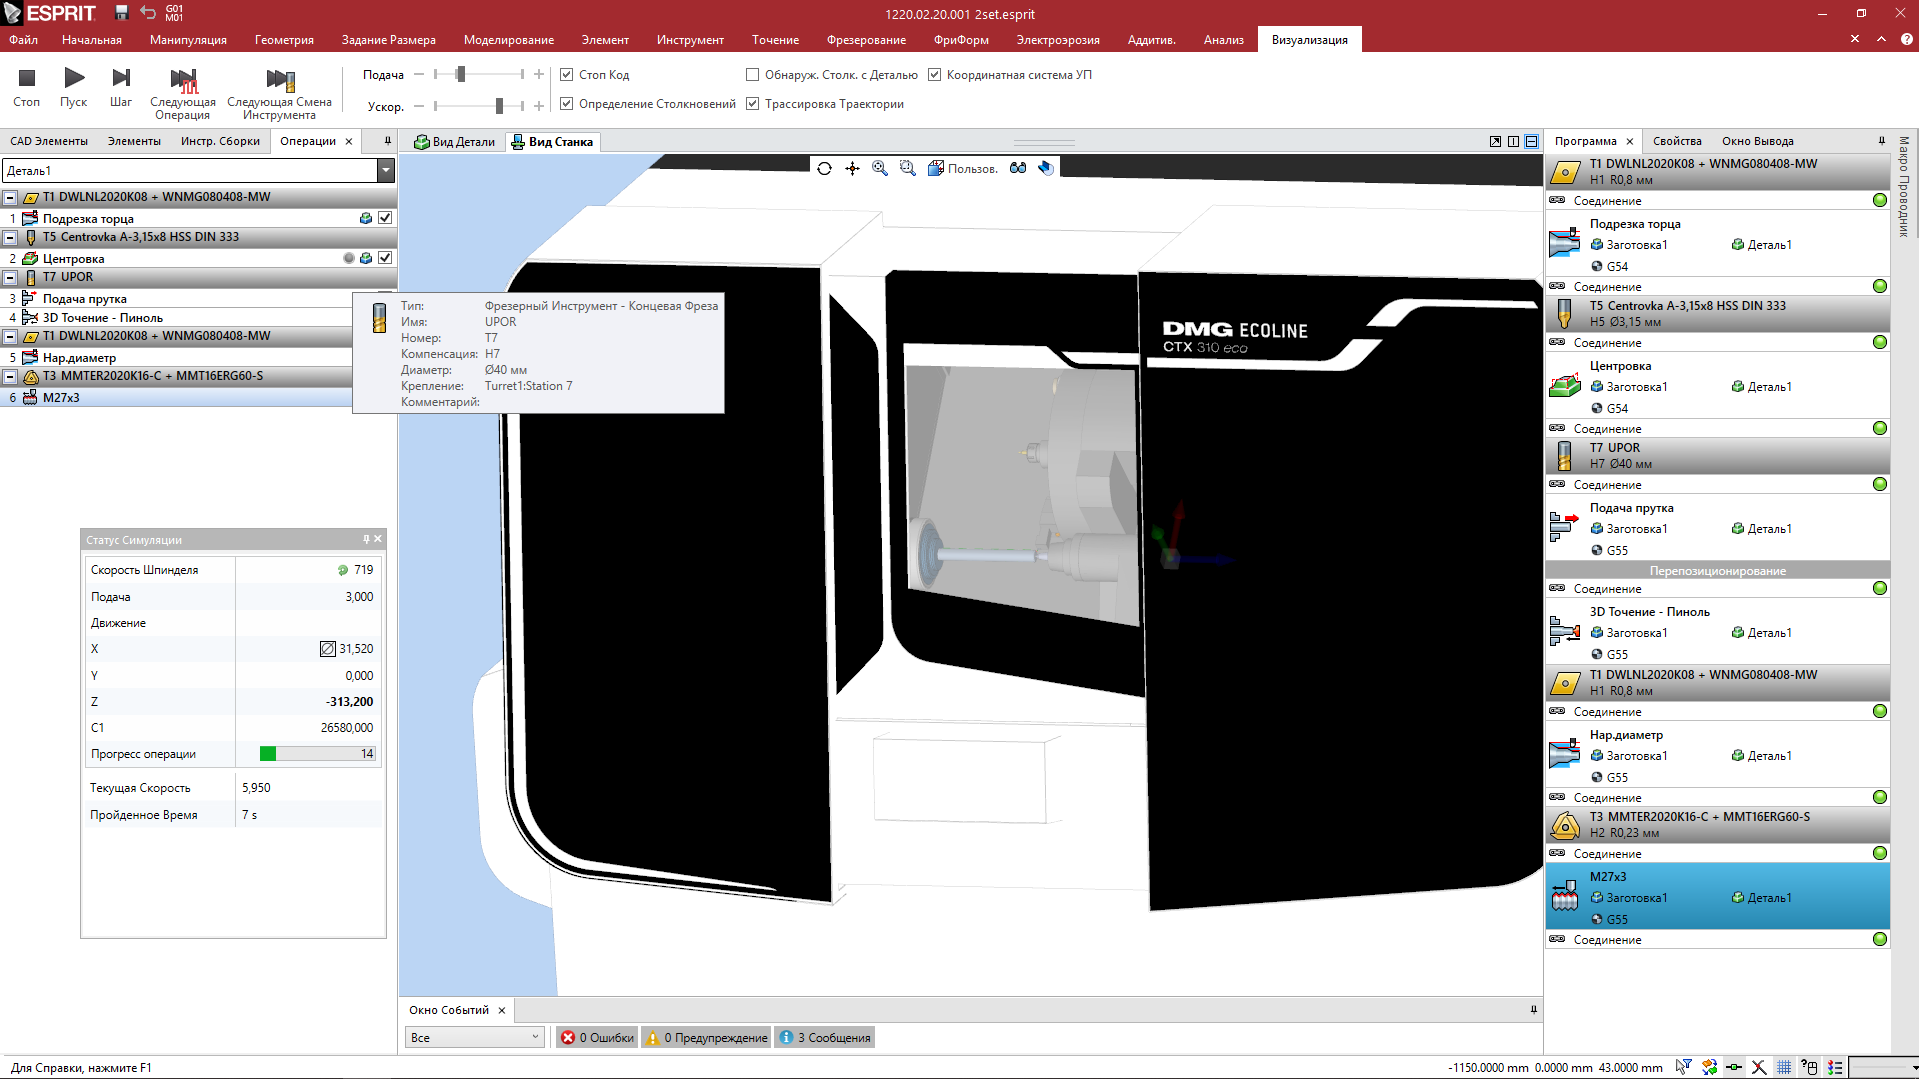
Task: Click Следующая Смена Инструмента icon
Action: [280, 80]
